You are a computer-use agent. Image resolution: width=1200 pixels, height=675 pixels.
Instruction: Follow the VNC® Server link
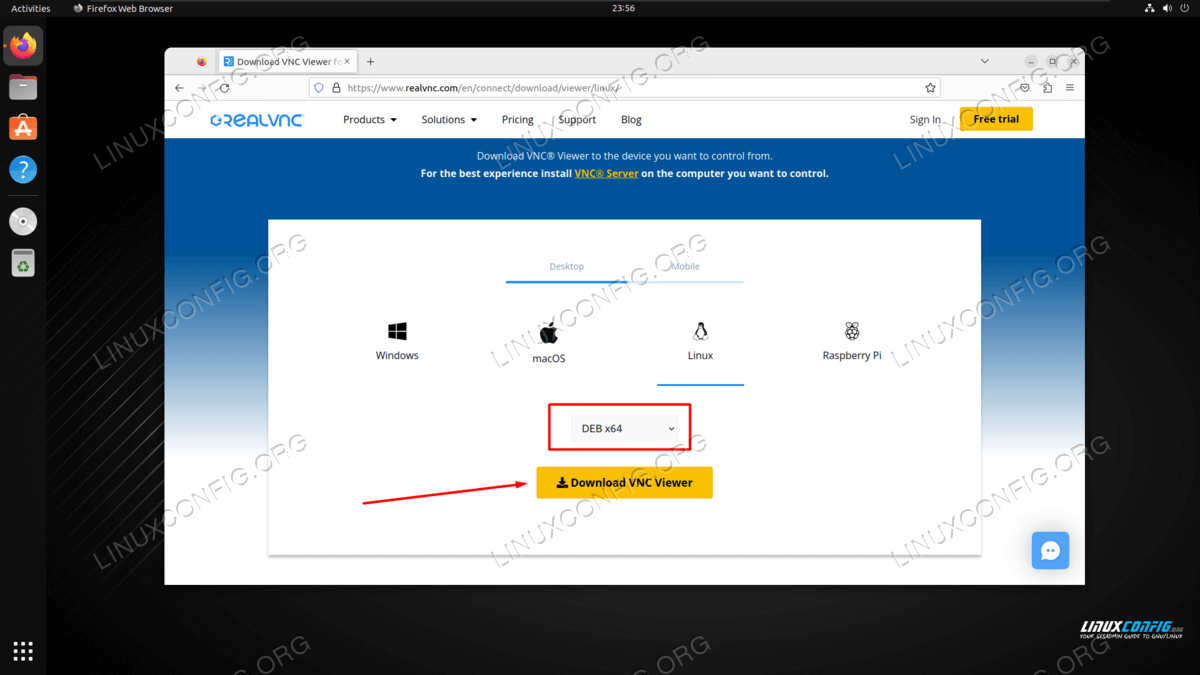[x=606, y=173]
